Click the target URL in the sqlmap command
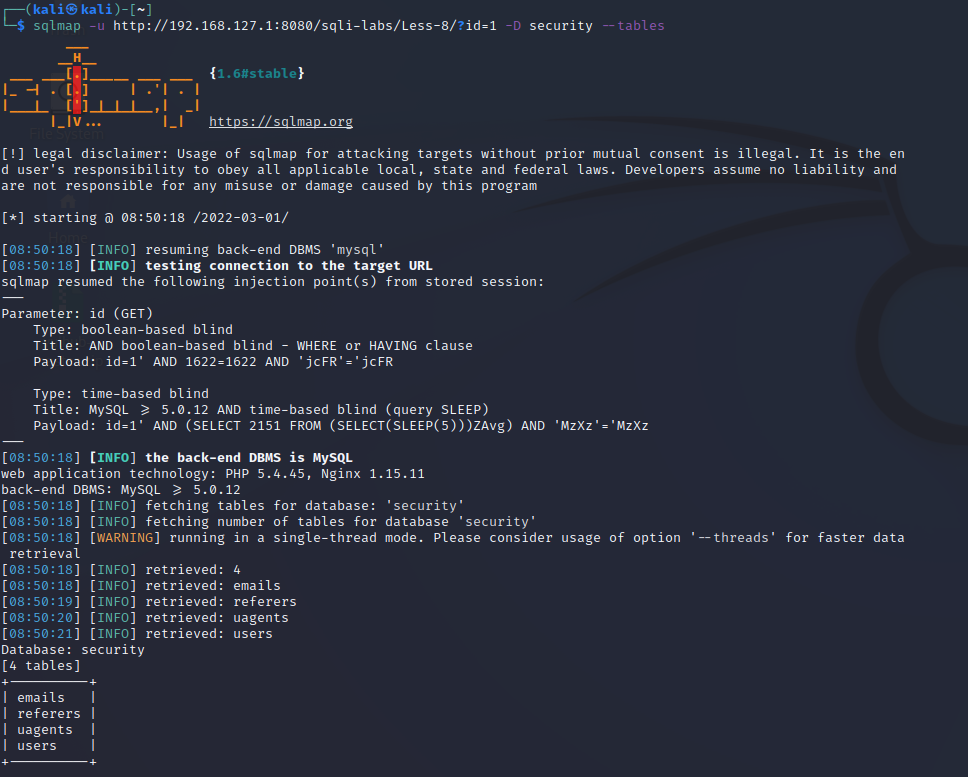Screen dimensions: 968x777 304,26
